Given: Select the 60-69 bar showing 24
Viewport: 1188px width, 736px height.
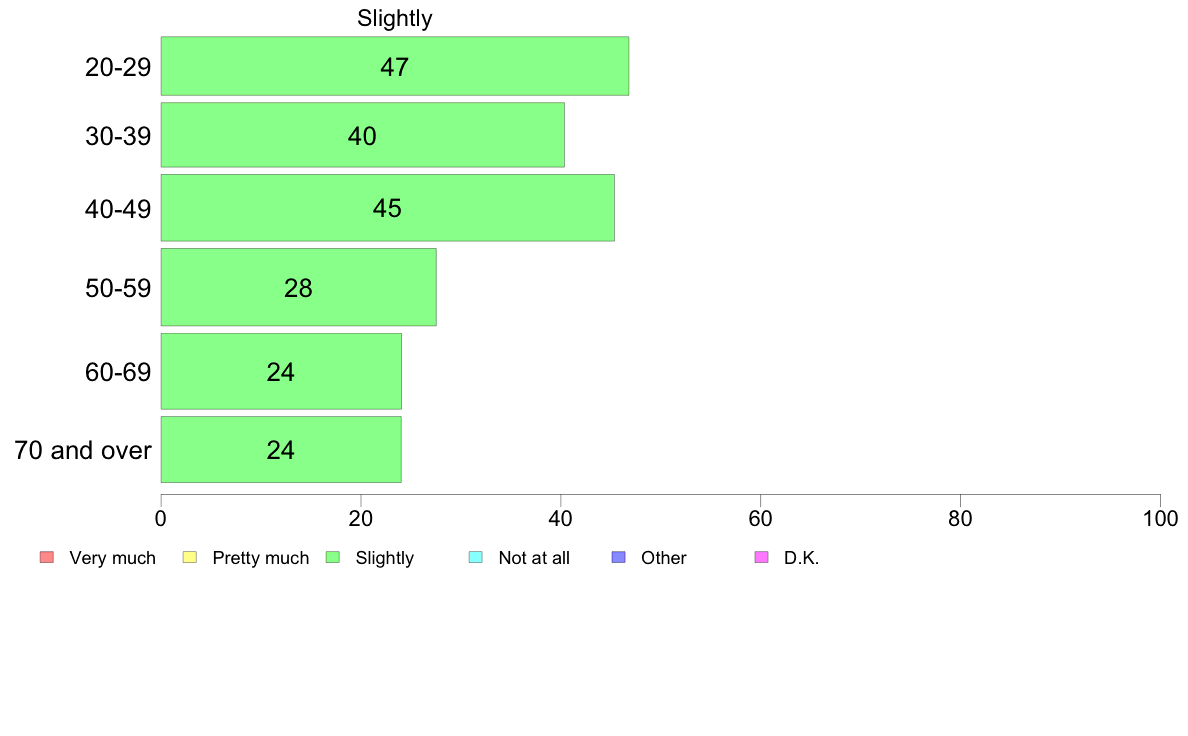Looking at the screenshot, I should (281, 371).
